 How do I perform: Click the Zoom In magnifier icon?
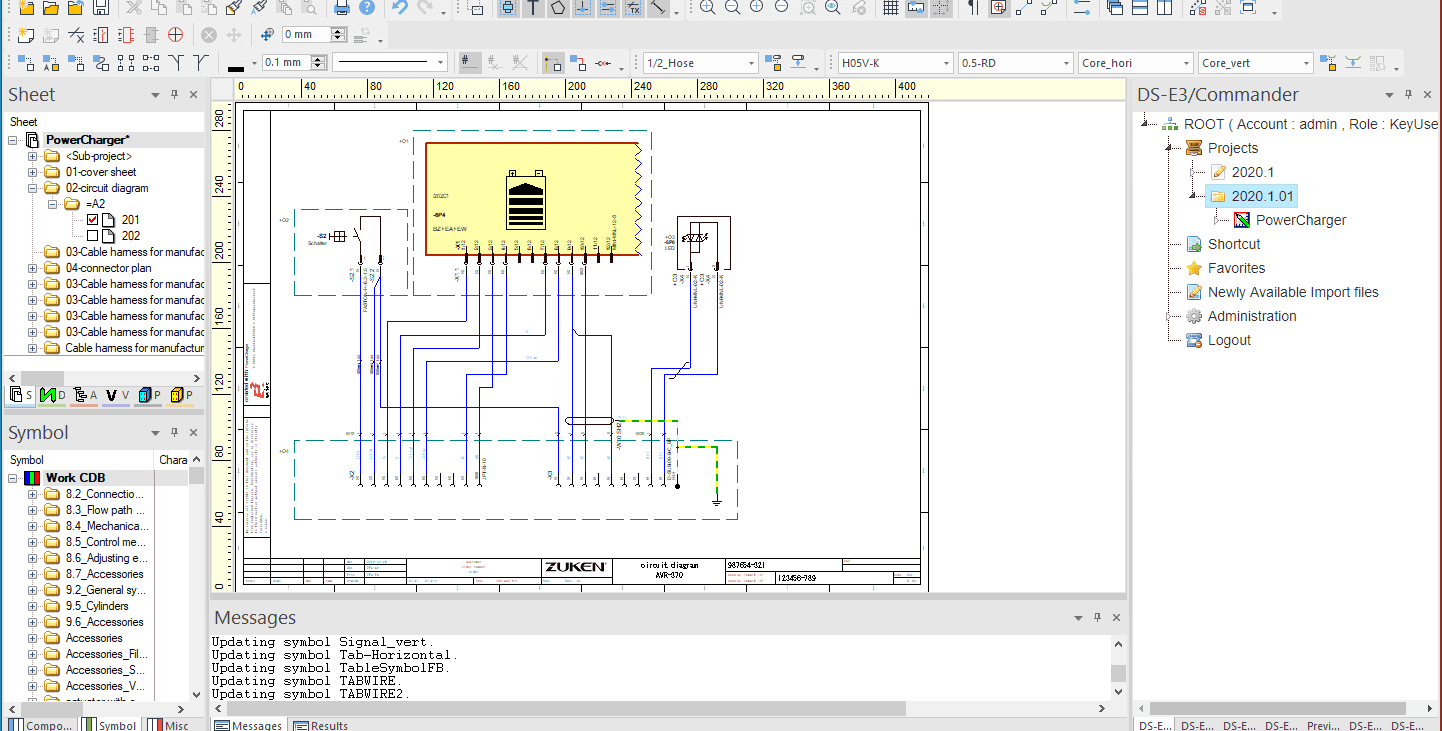pyautogui.click(x=707, y=8)
